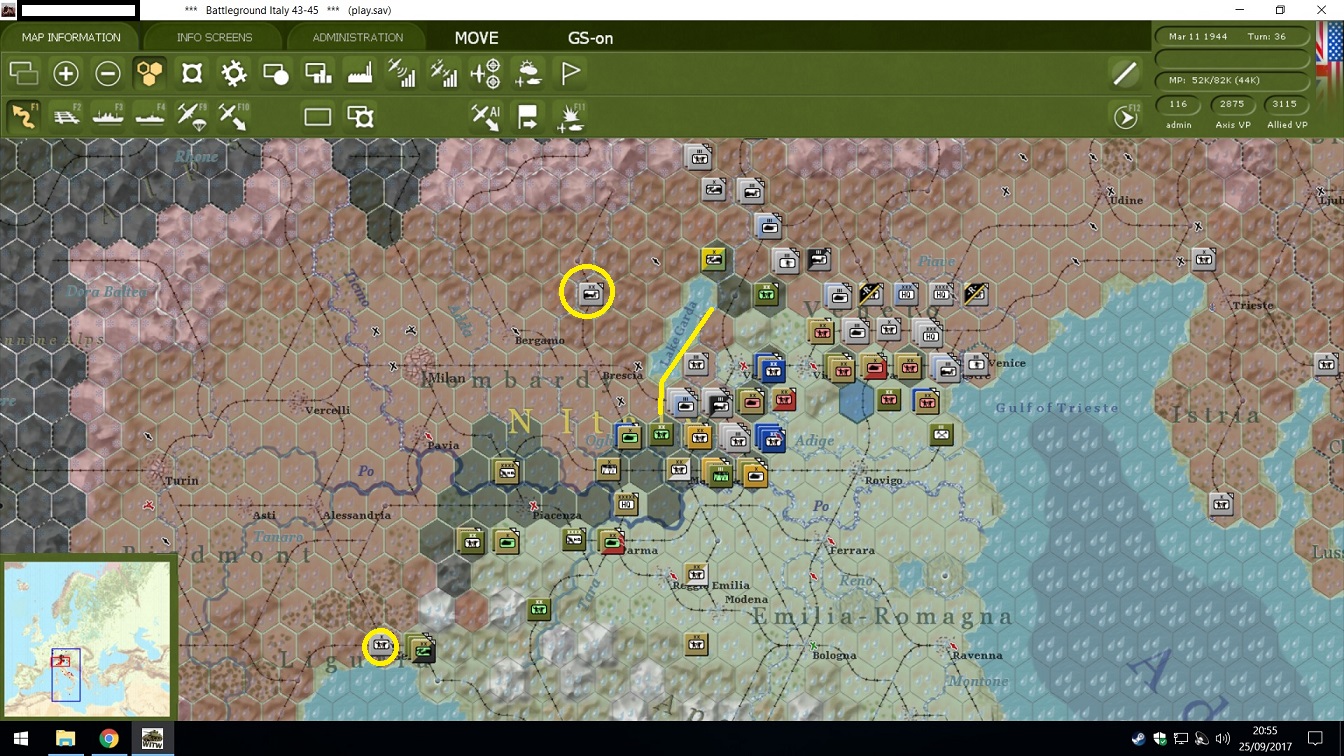Screen dimensions: 1344x756
Task: Open the MAP INFORMATION tab
Action: click(x=71, y=38)
